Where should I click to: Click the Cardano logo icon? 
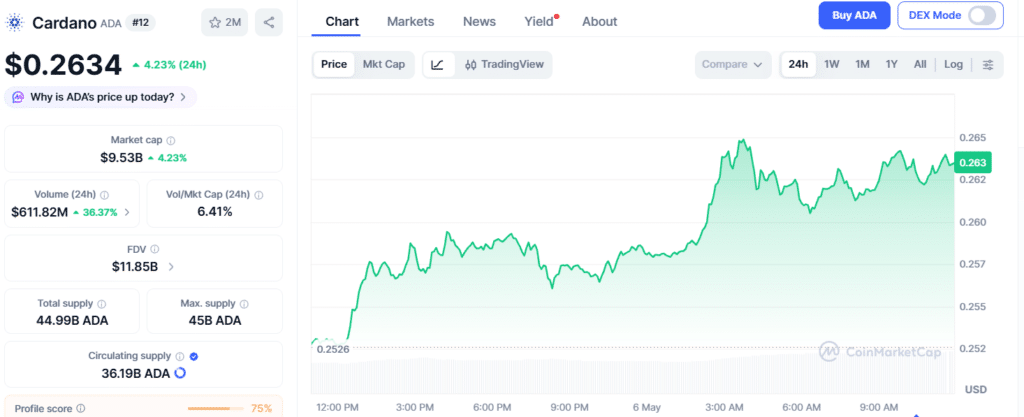[14, 22]
